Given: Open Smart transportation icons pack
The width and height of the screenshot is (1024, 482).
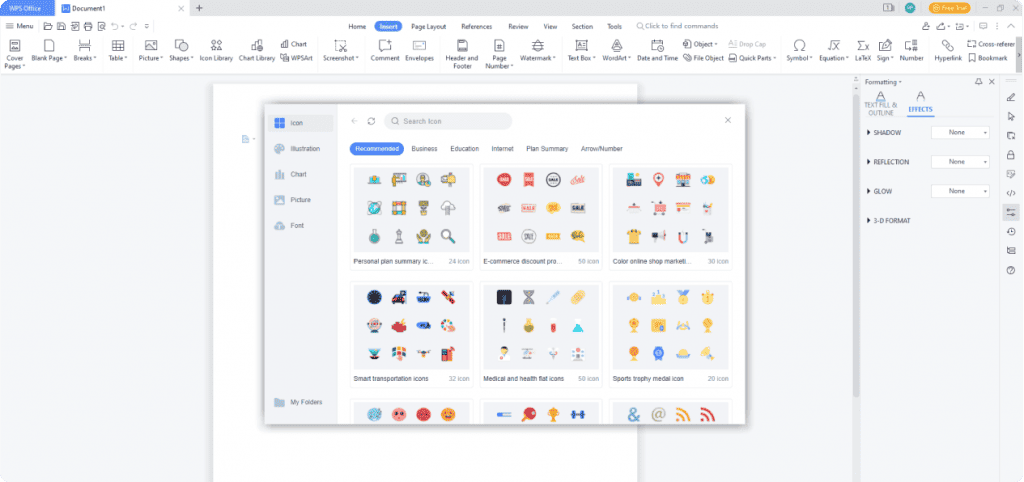Looking at the screenshot, I should pyautogui.click(x=411, y=334).
